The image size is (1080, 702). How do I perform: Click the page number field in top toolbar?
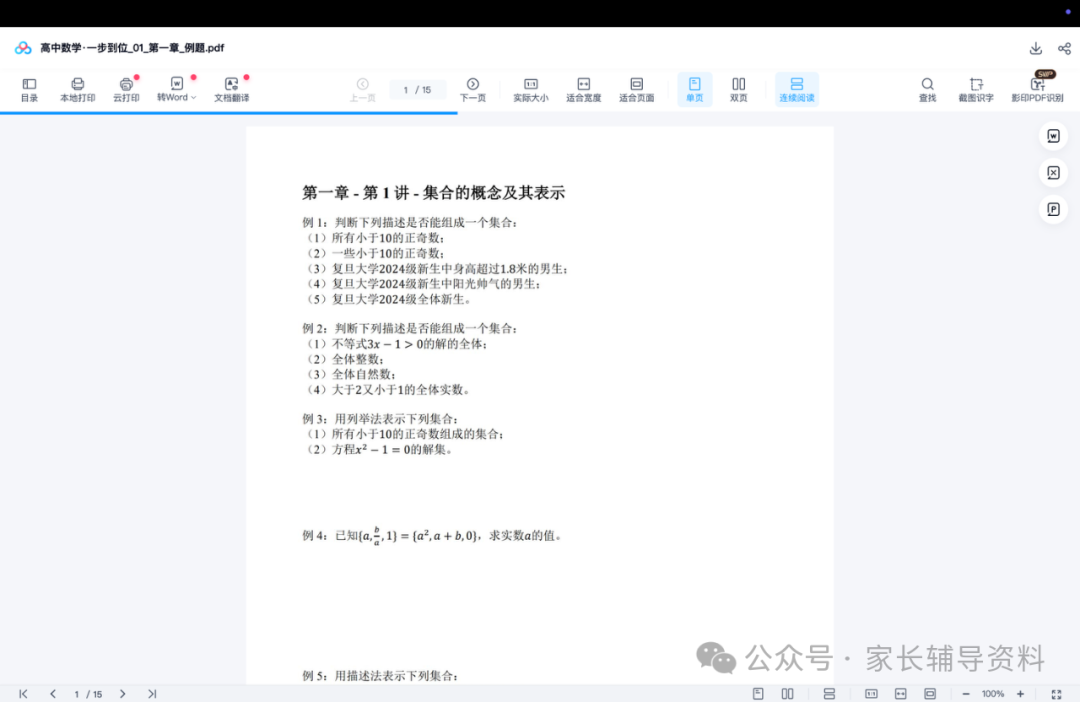(x=417, y=90)
